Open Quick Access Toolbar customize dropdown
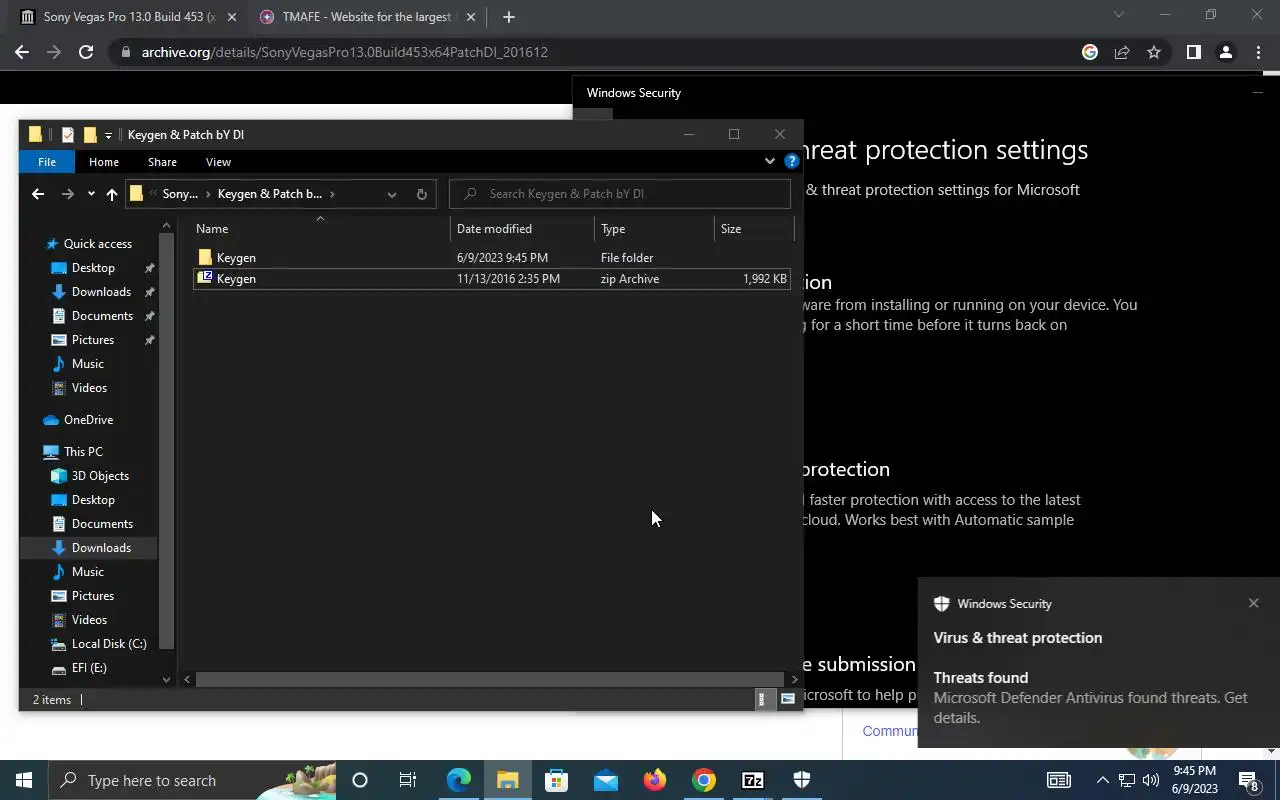Image resolution: width=1280 pixels, height=800 pixels. click(x=108, y=135)
